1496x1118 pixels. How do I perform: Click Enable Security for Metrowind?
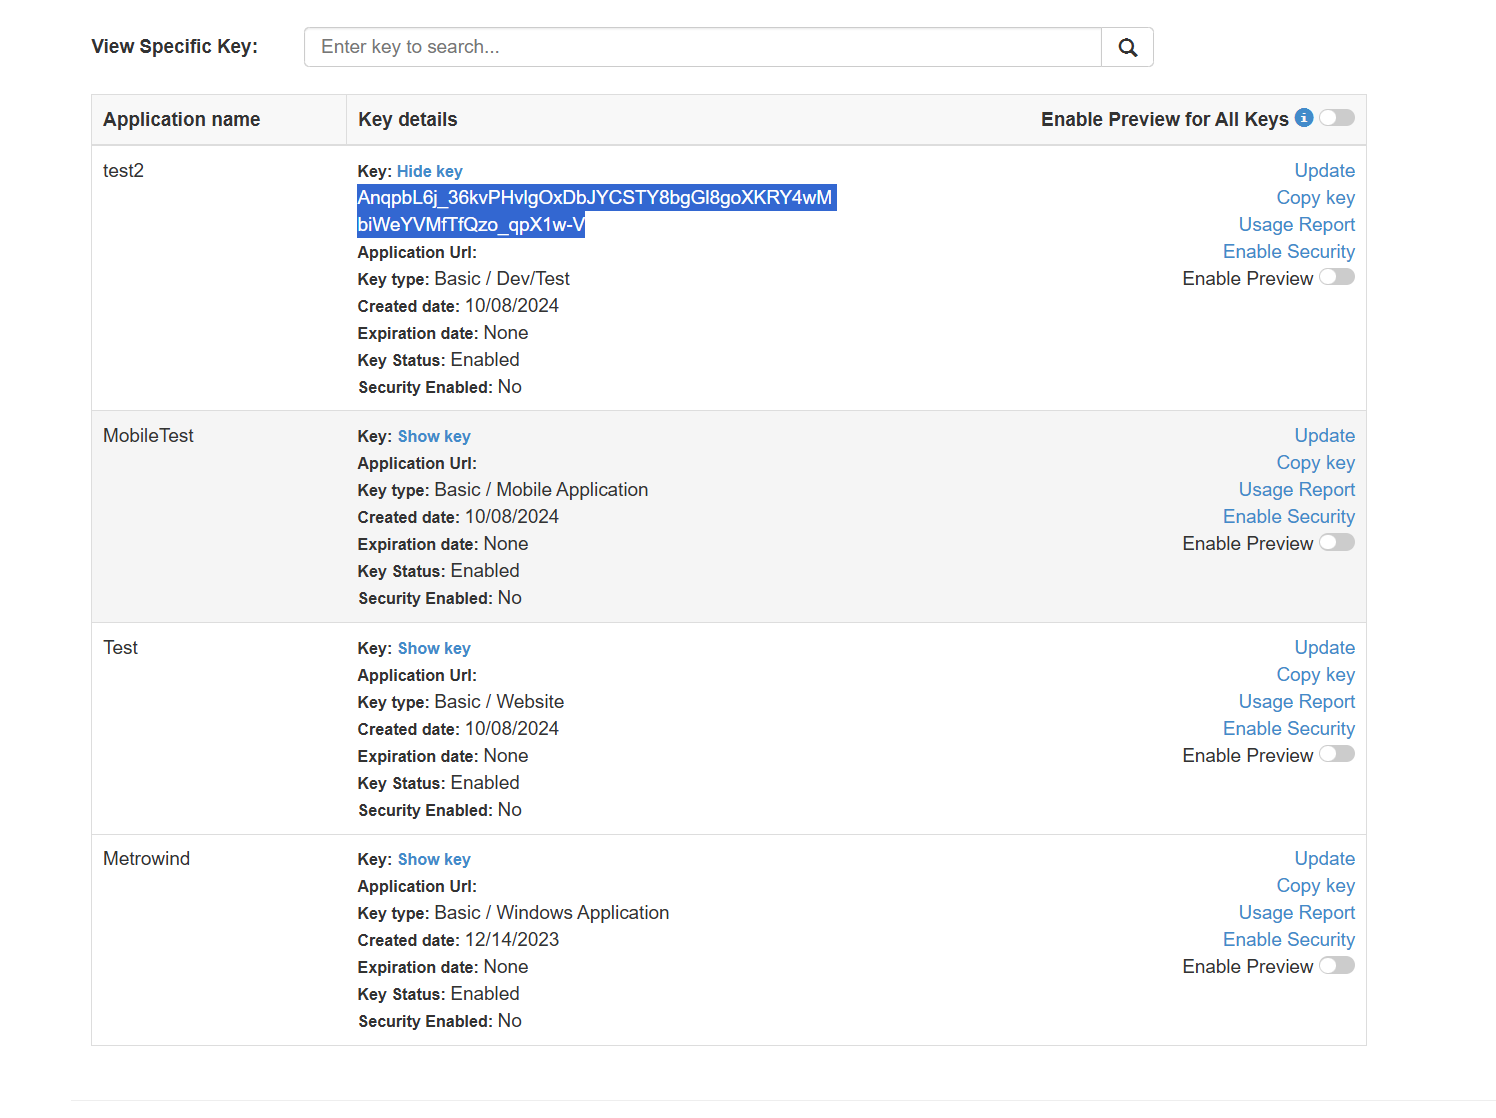pyautogui.click(x=1288, y=940)
